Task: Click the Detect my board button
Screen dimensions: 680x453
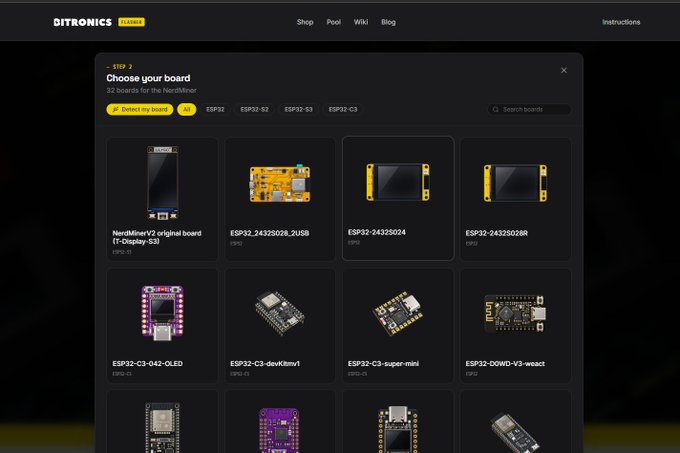Action: pyautogui.click(x=140, y=110)
